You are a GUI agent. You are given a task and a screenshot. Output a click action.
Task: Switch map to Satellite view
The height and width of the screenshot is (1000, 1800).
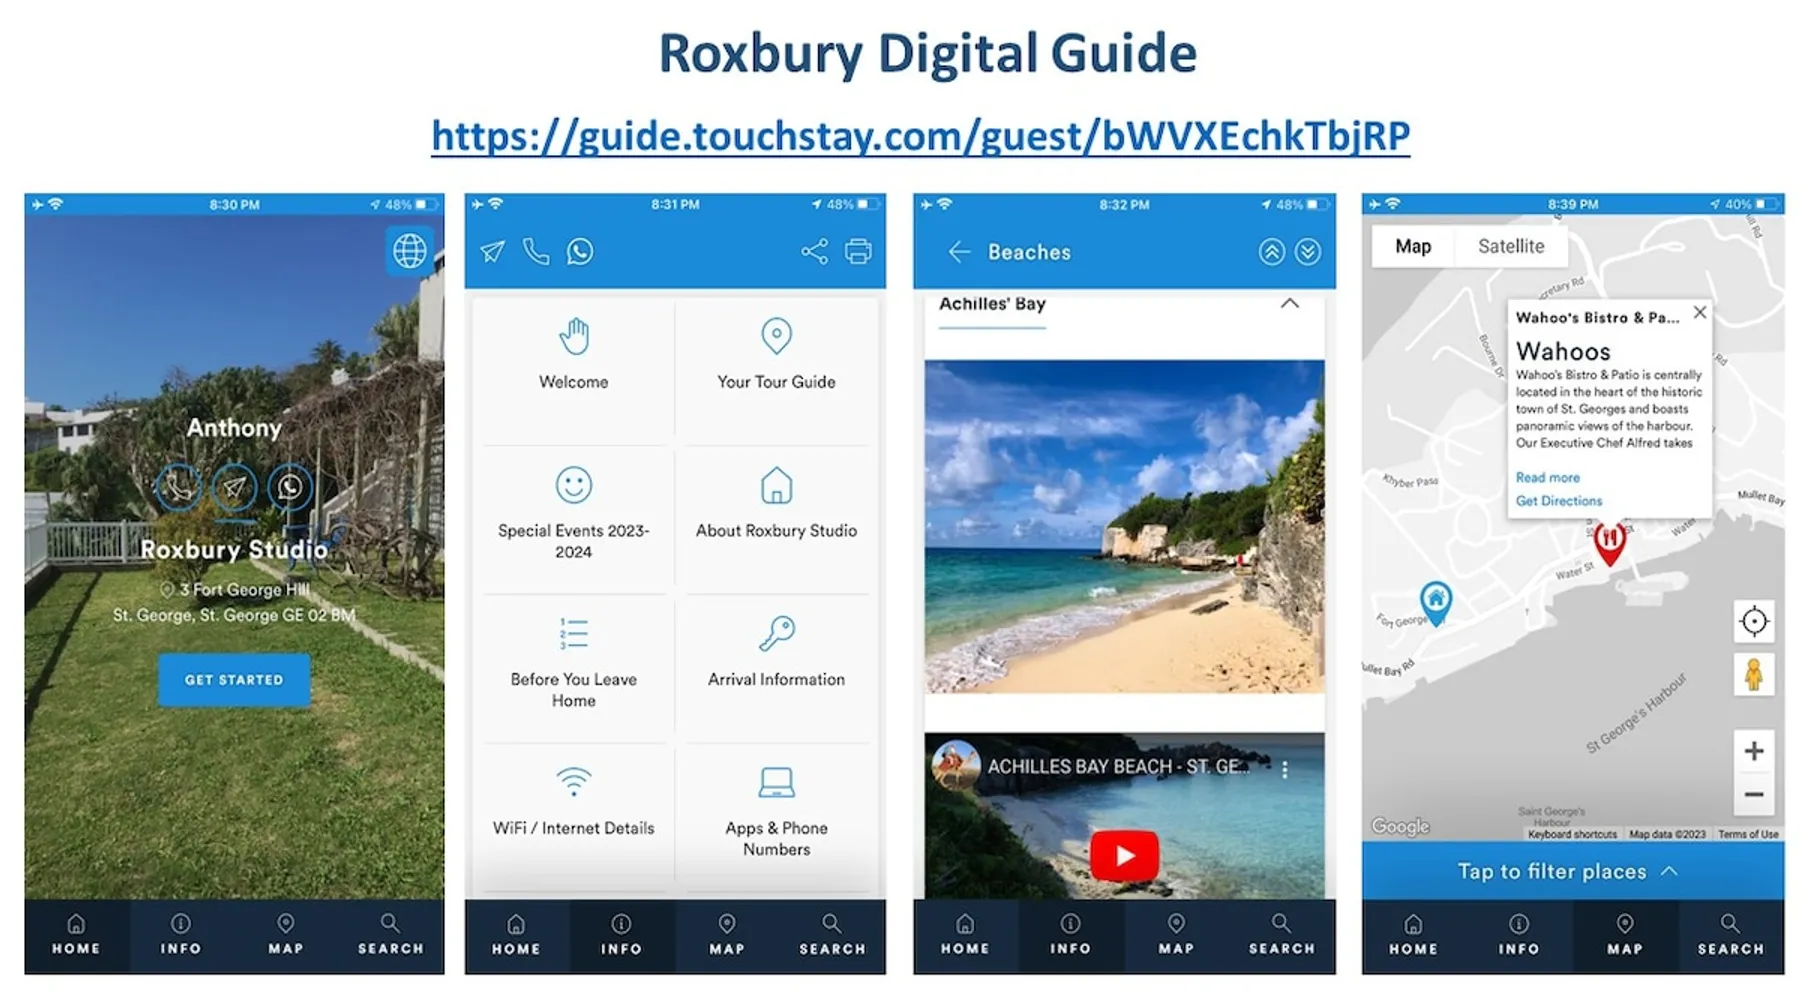1510,246
